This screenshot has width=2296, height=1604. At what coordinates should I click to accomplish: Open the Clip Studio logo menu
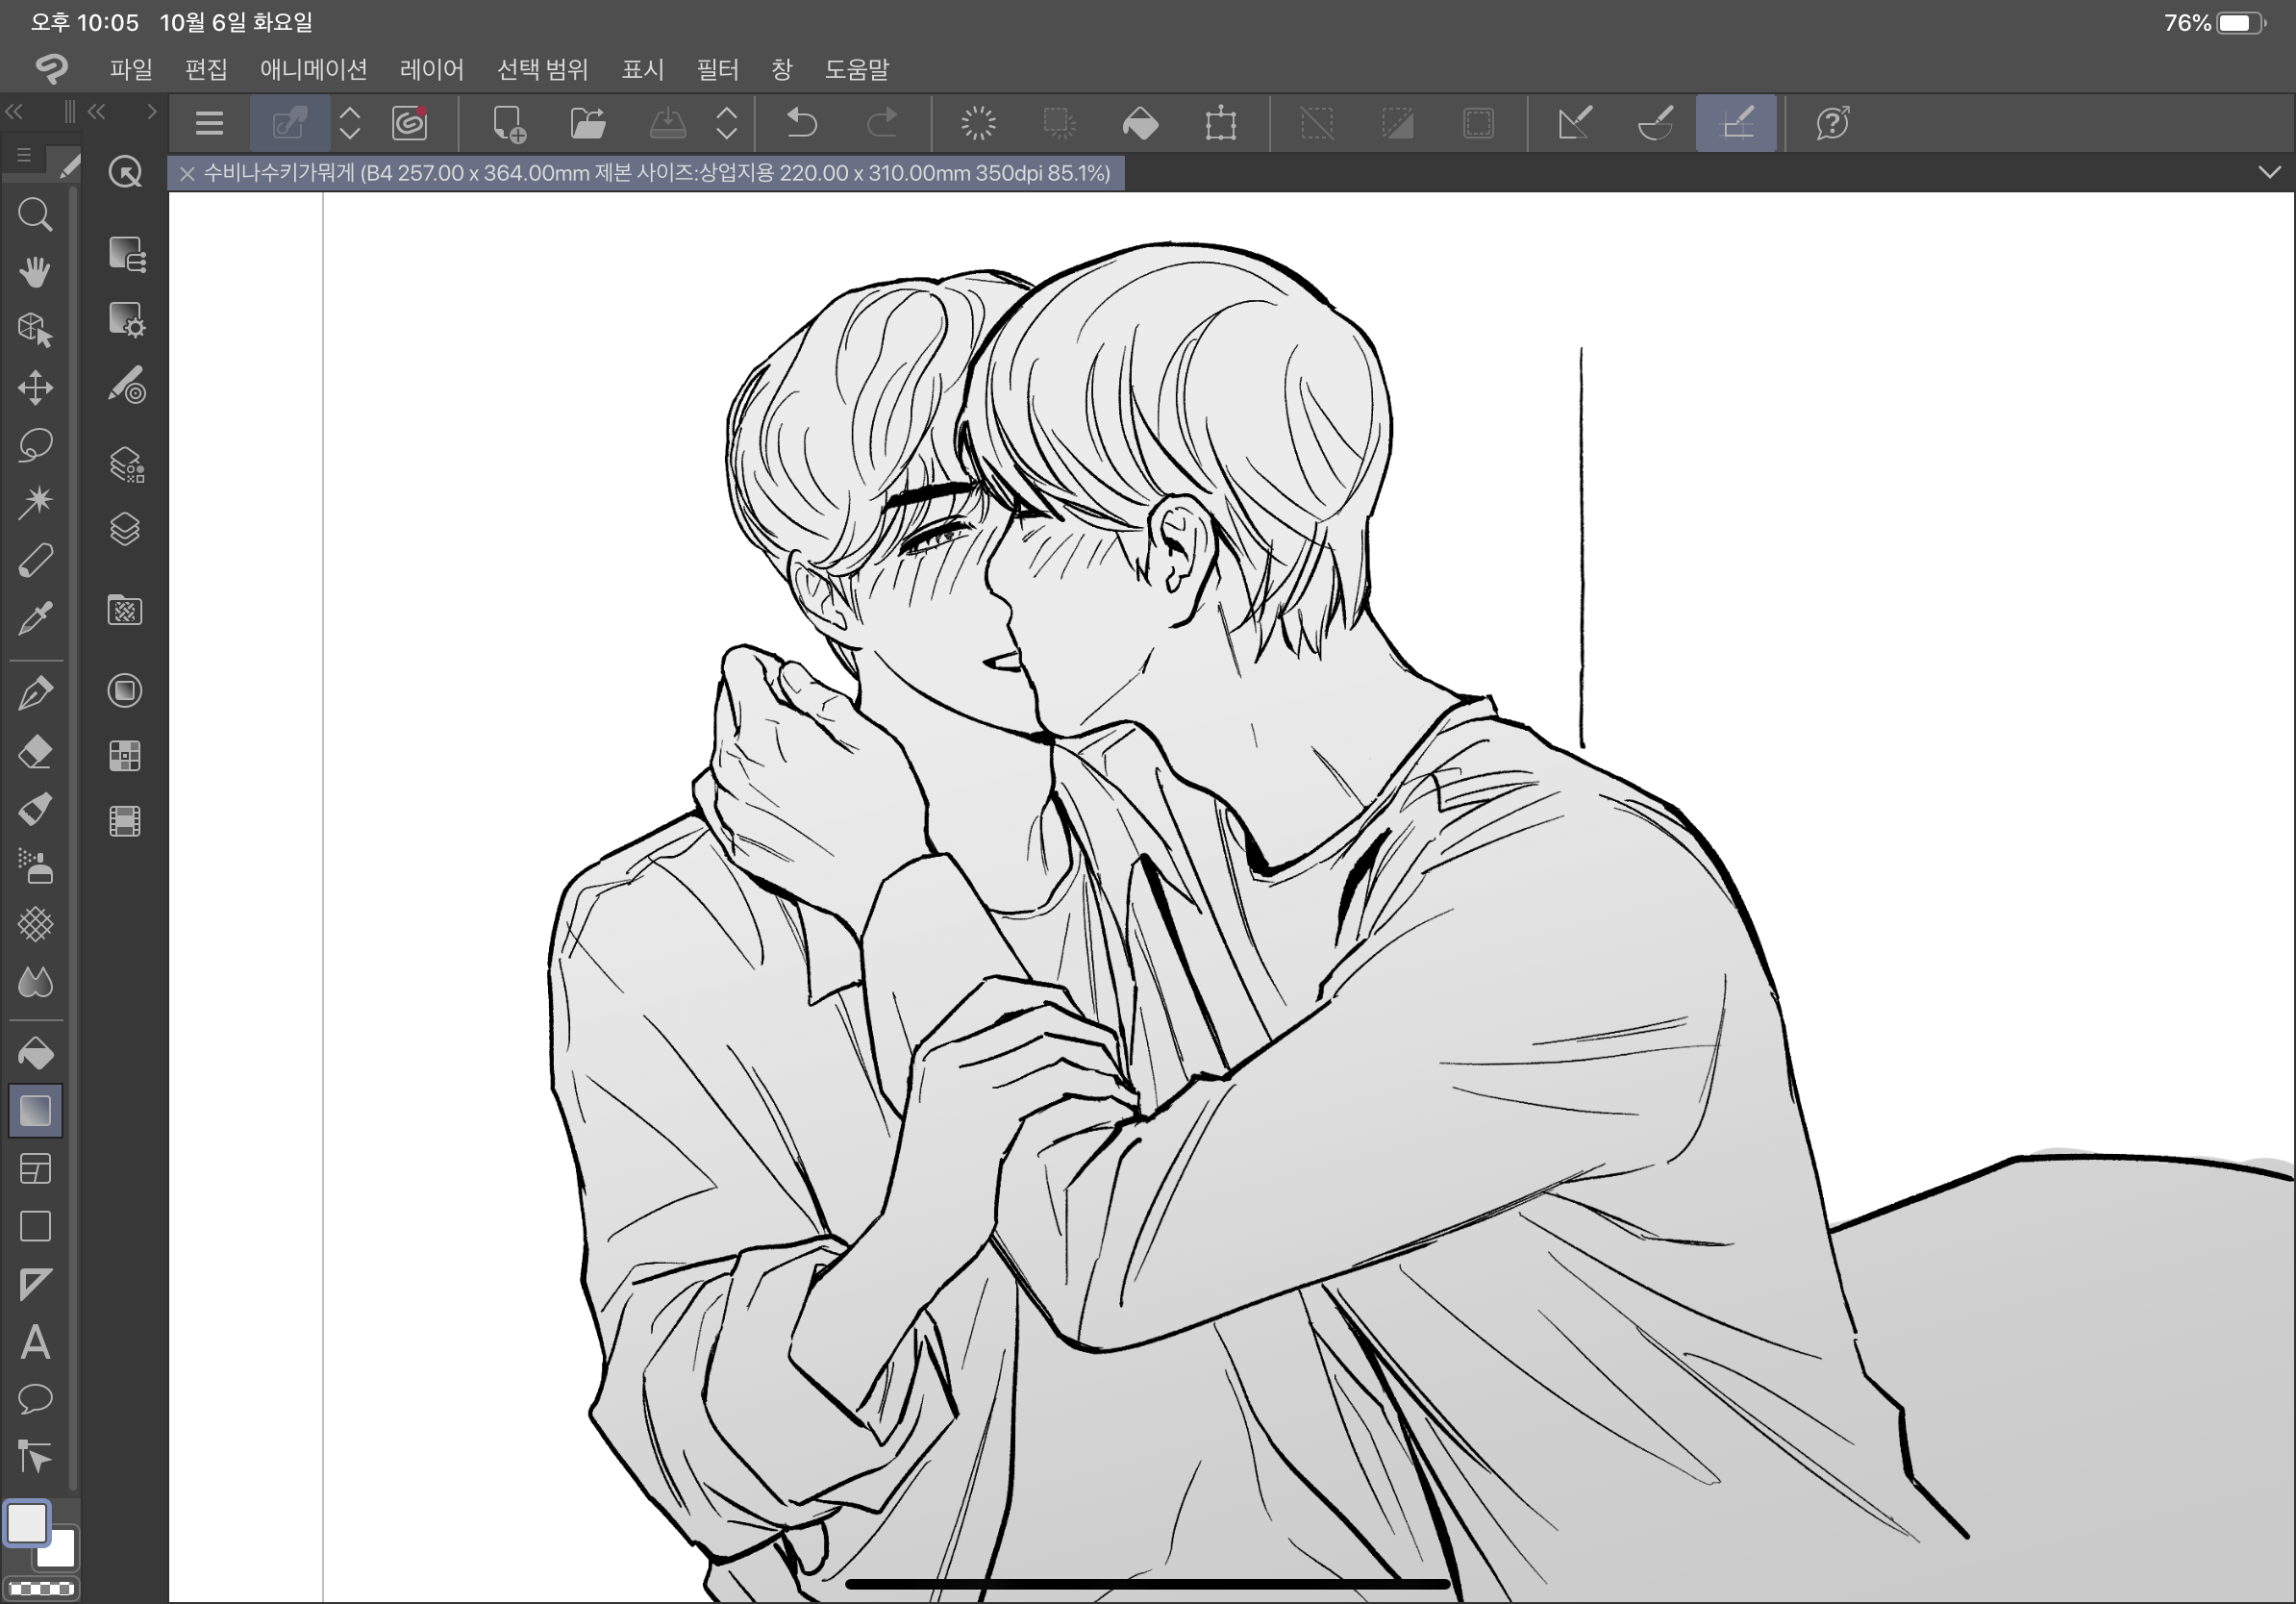coord(51,68)
